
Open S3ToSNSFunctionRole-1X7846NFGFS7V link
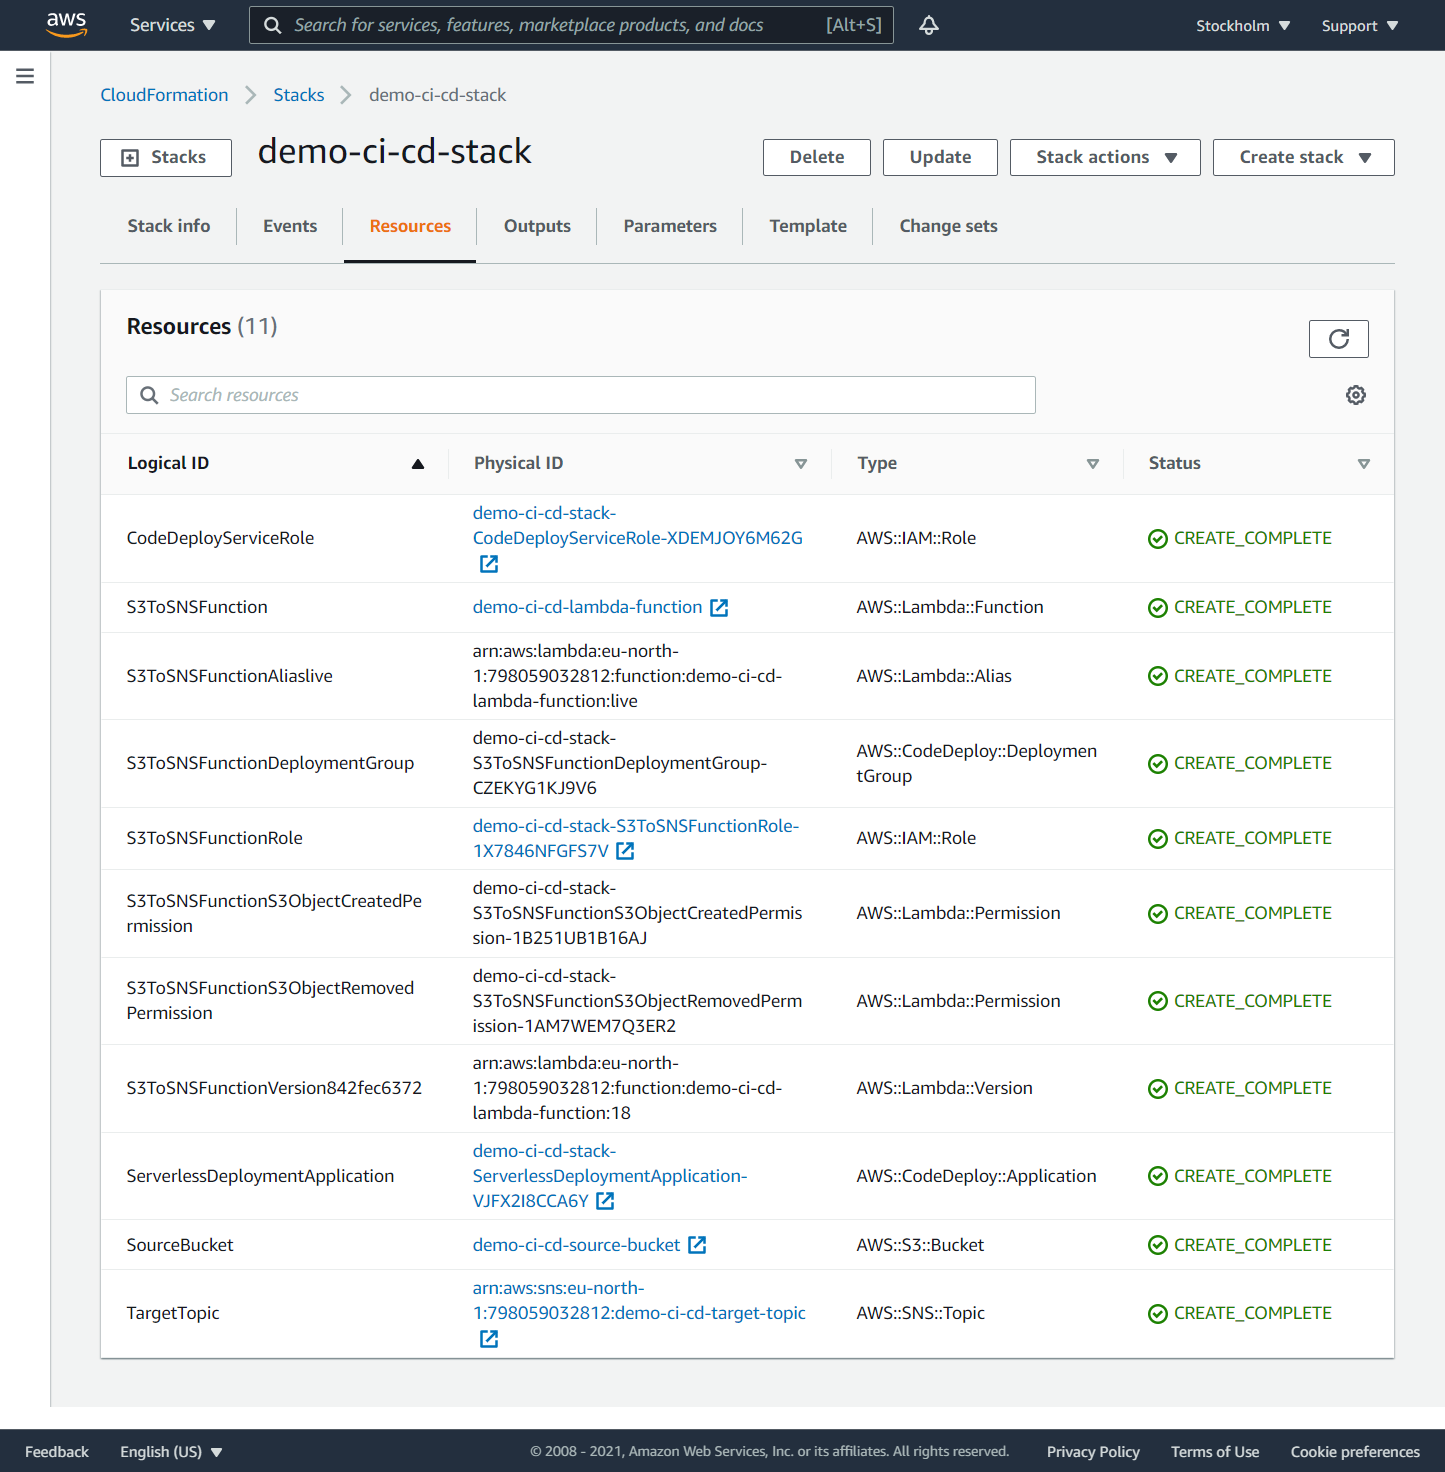pyautogui.click(x=636, y=838)
